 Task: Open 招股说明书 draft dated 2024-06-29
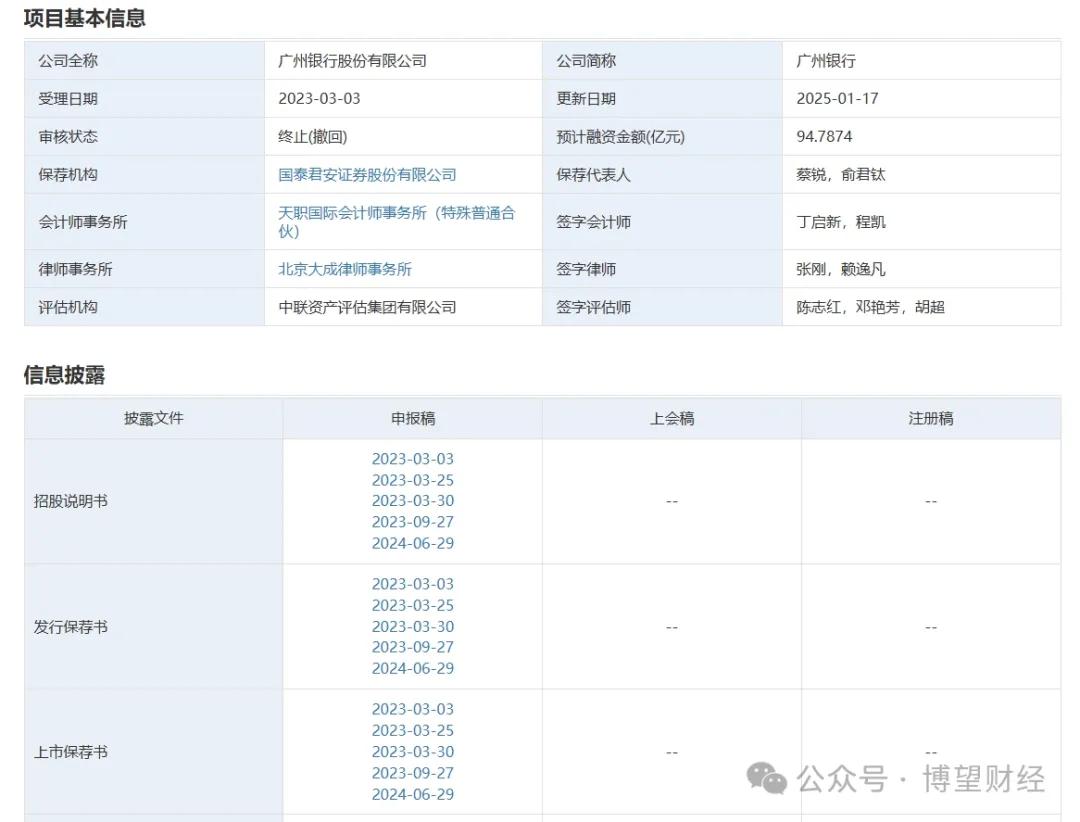[413, 544]
